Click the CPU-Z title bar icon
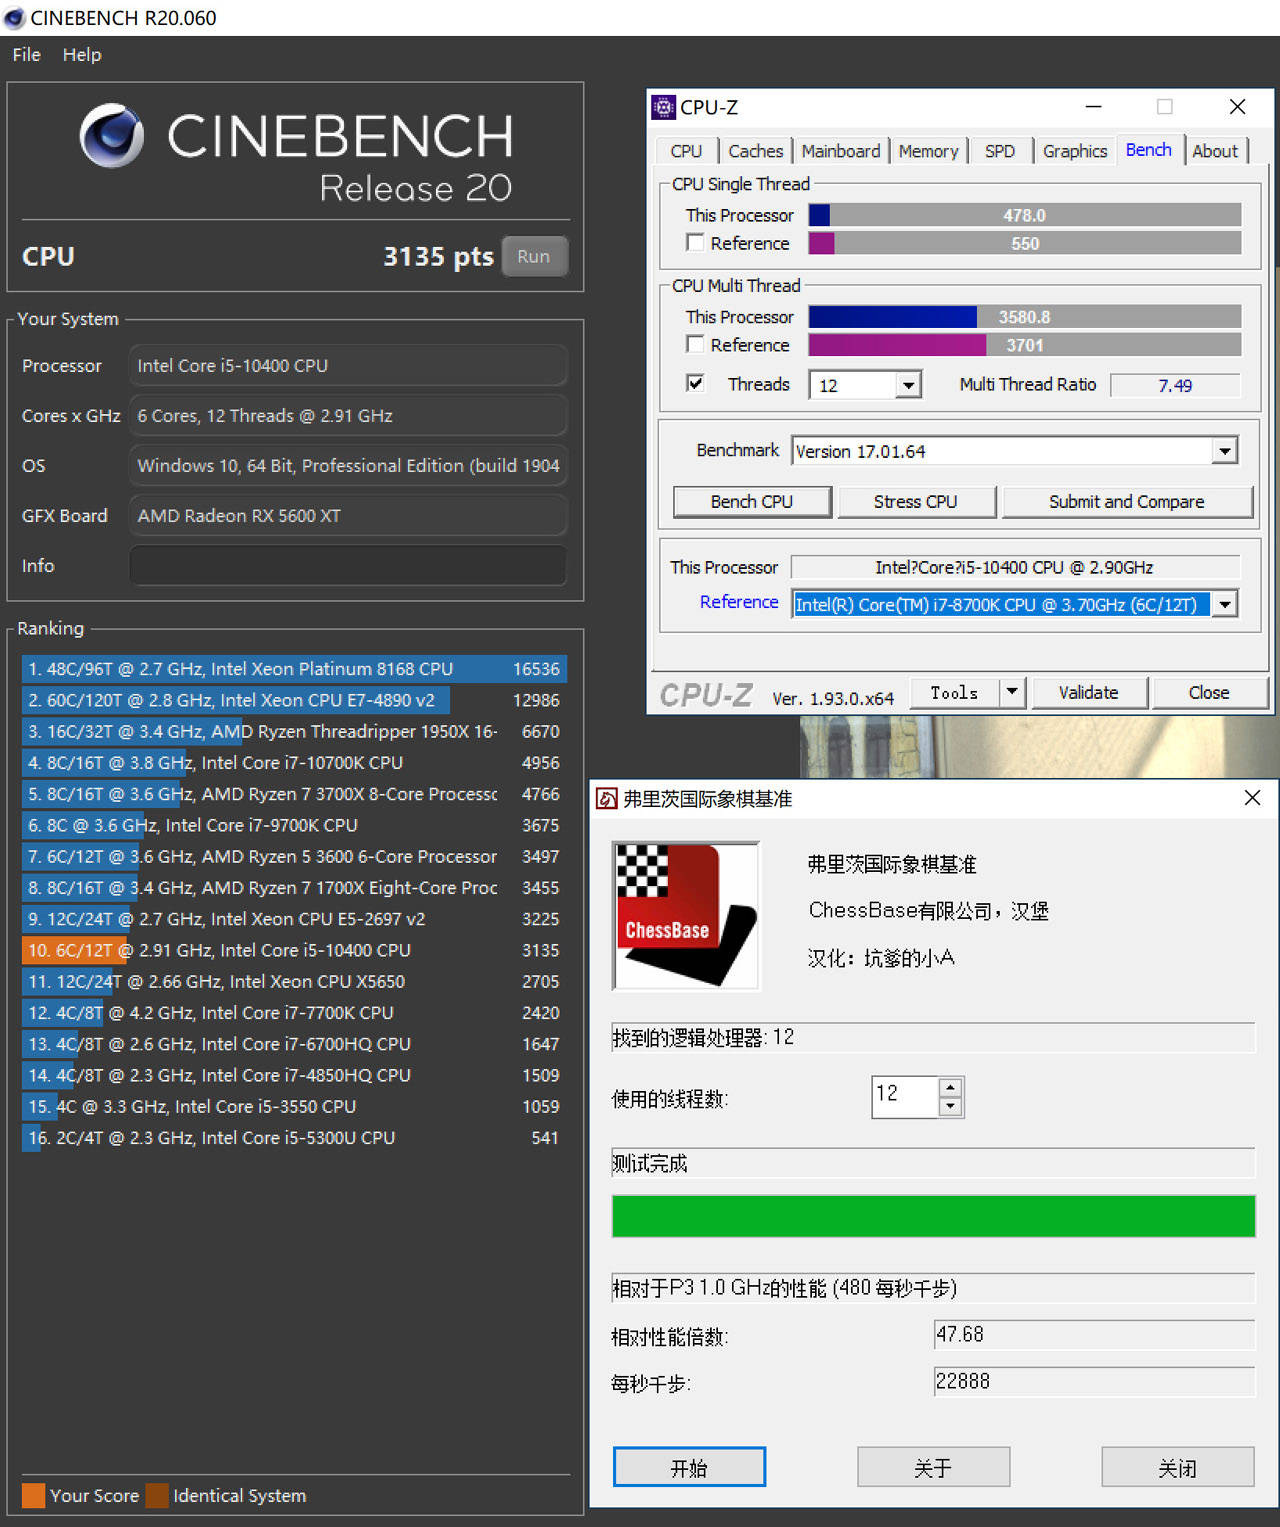Image resolution: width=1280 pixels, height=1527 pixels. click(663, 107)
